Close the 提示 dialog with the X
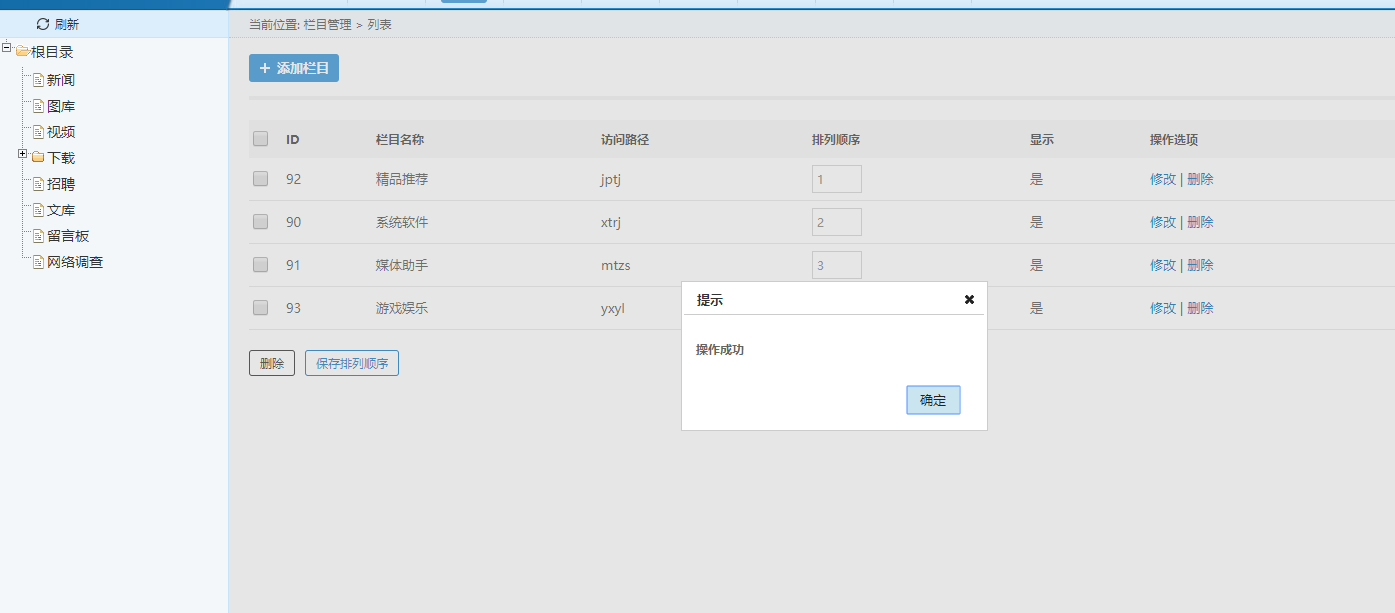Viewport: 1395px width, 613px height. (x=969, y=299)
